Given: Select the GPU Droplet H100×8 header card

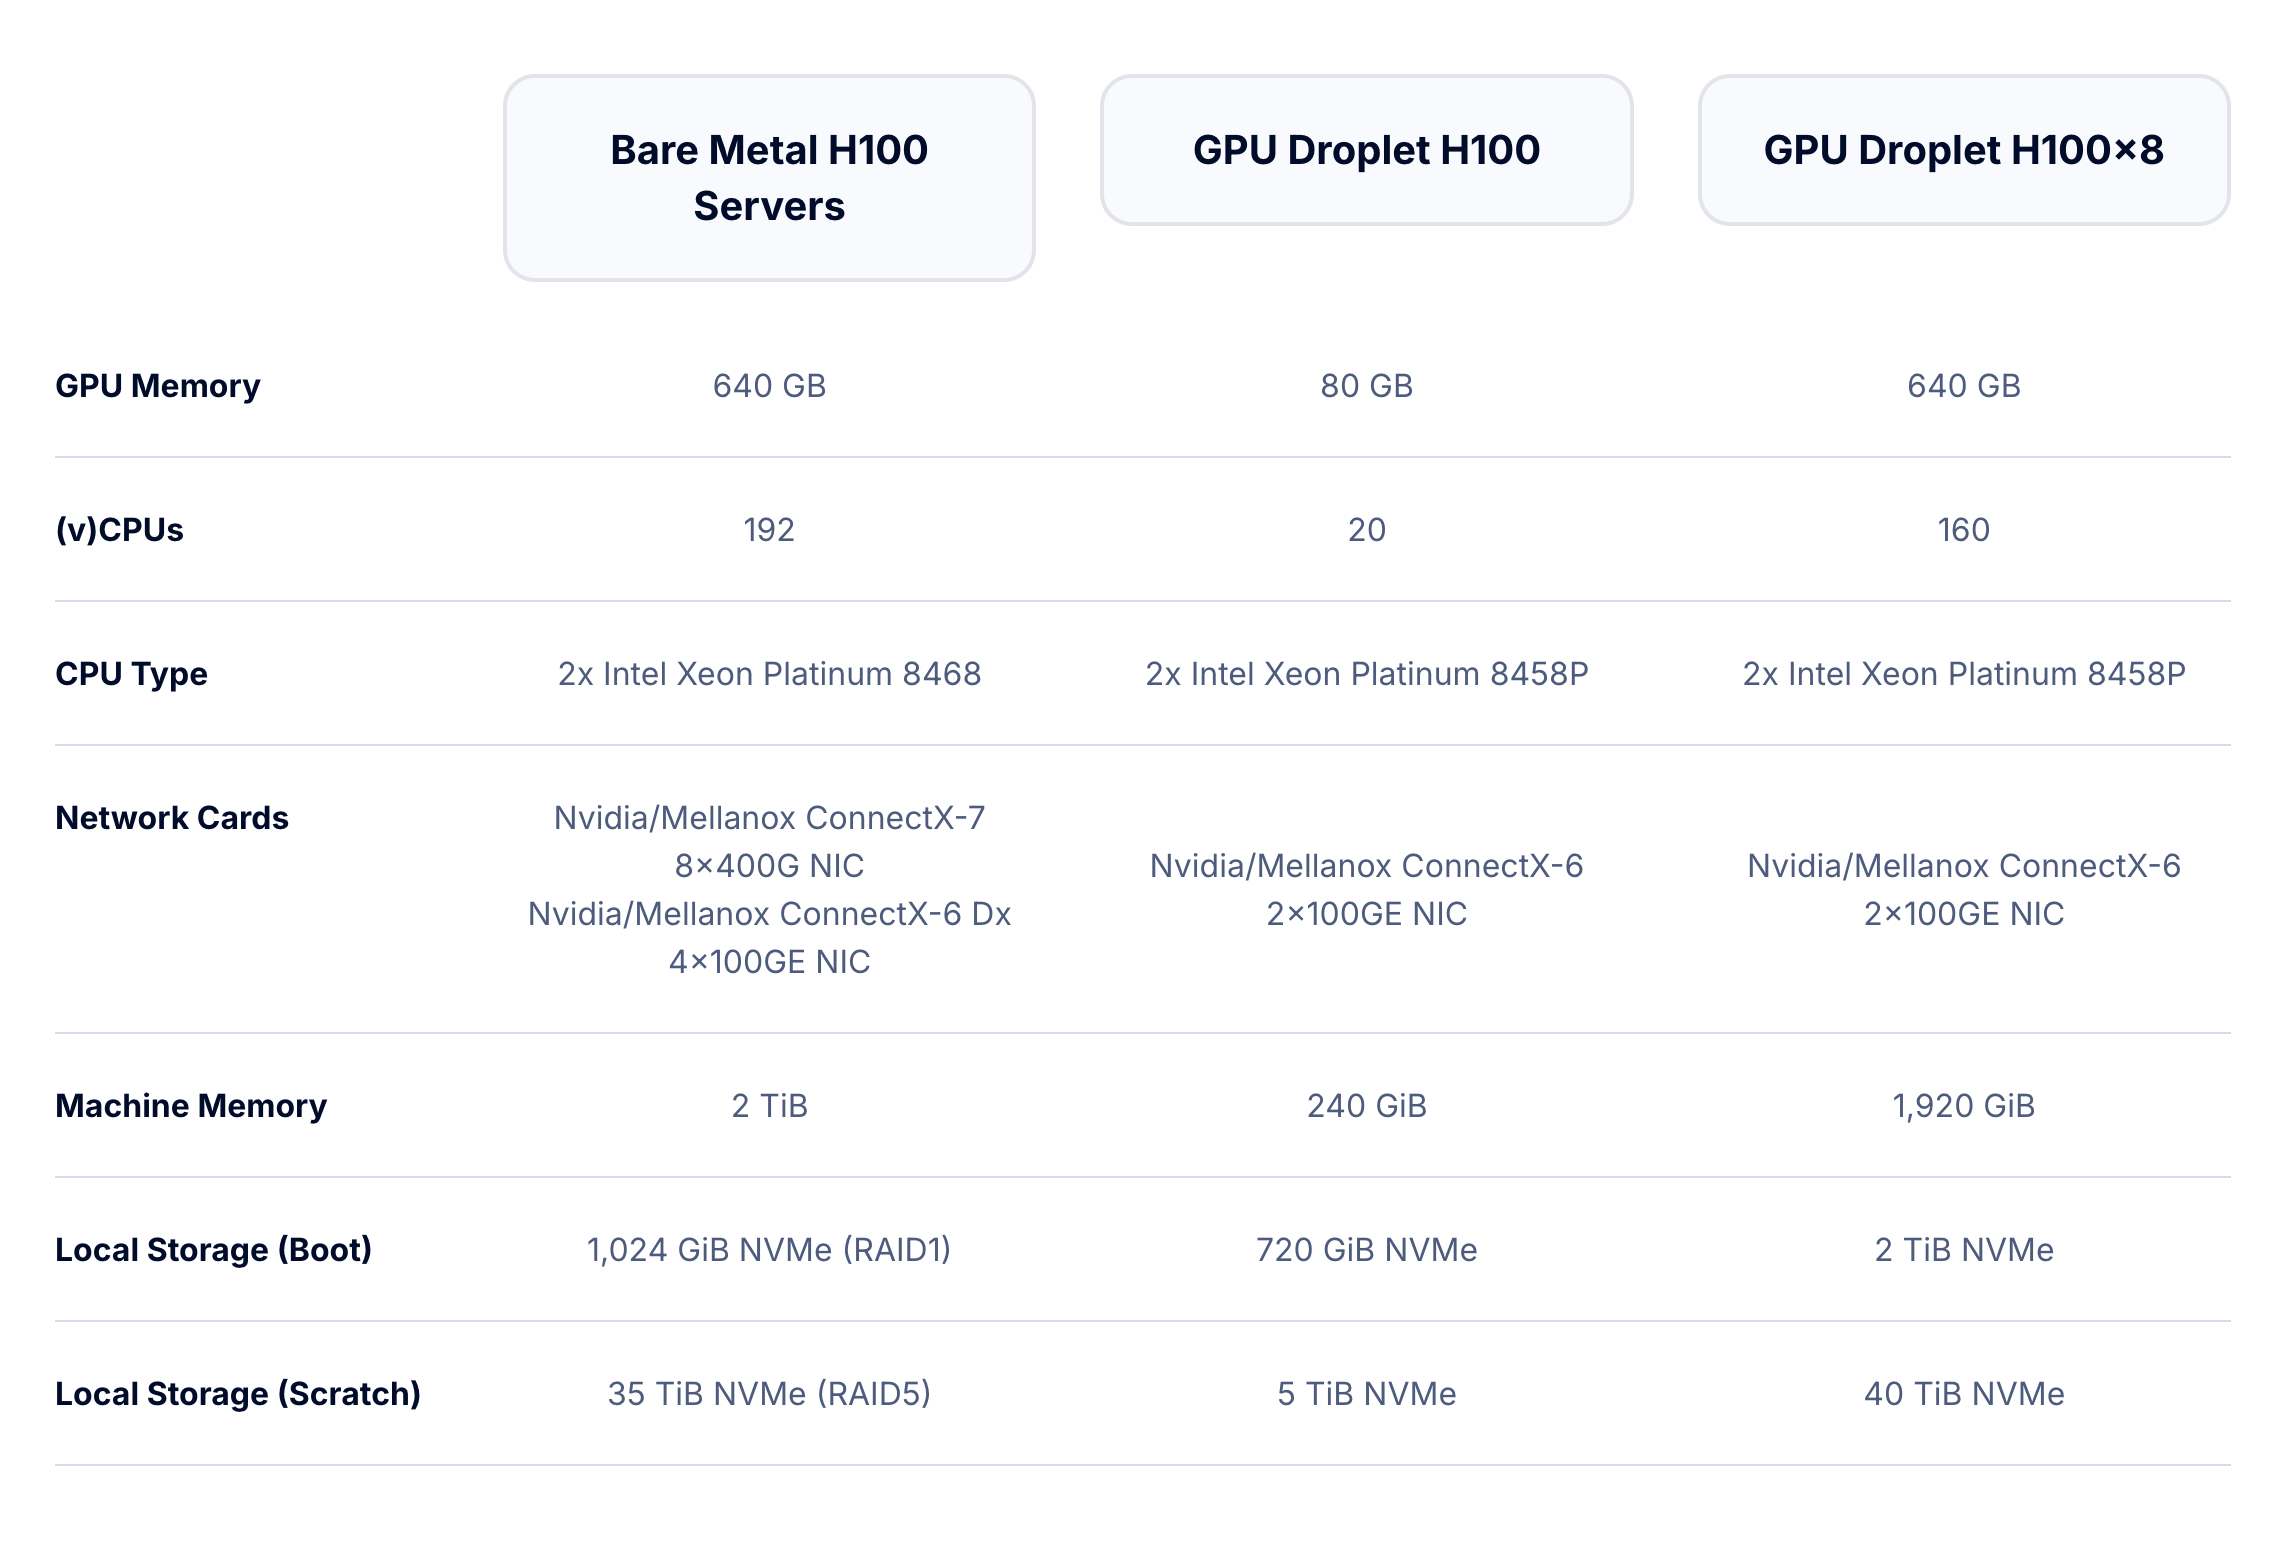Looking at the screenshot, I should (1963, 150).
